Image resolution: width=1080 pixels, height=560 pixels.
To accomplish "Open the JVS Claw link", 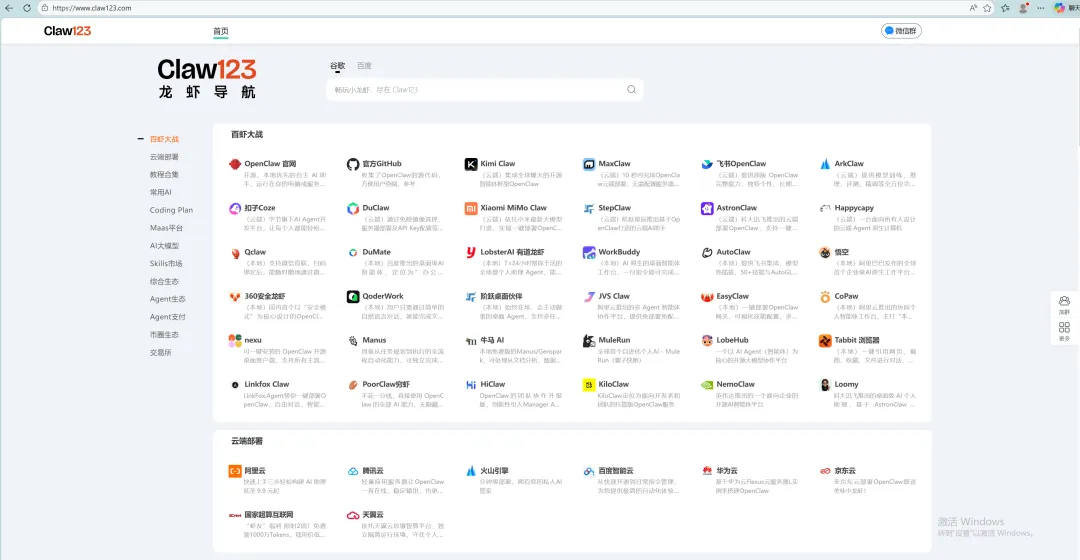I will click(614, 296).
